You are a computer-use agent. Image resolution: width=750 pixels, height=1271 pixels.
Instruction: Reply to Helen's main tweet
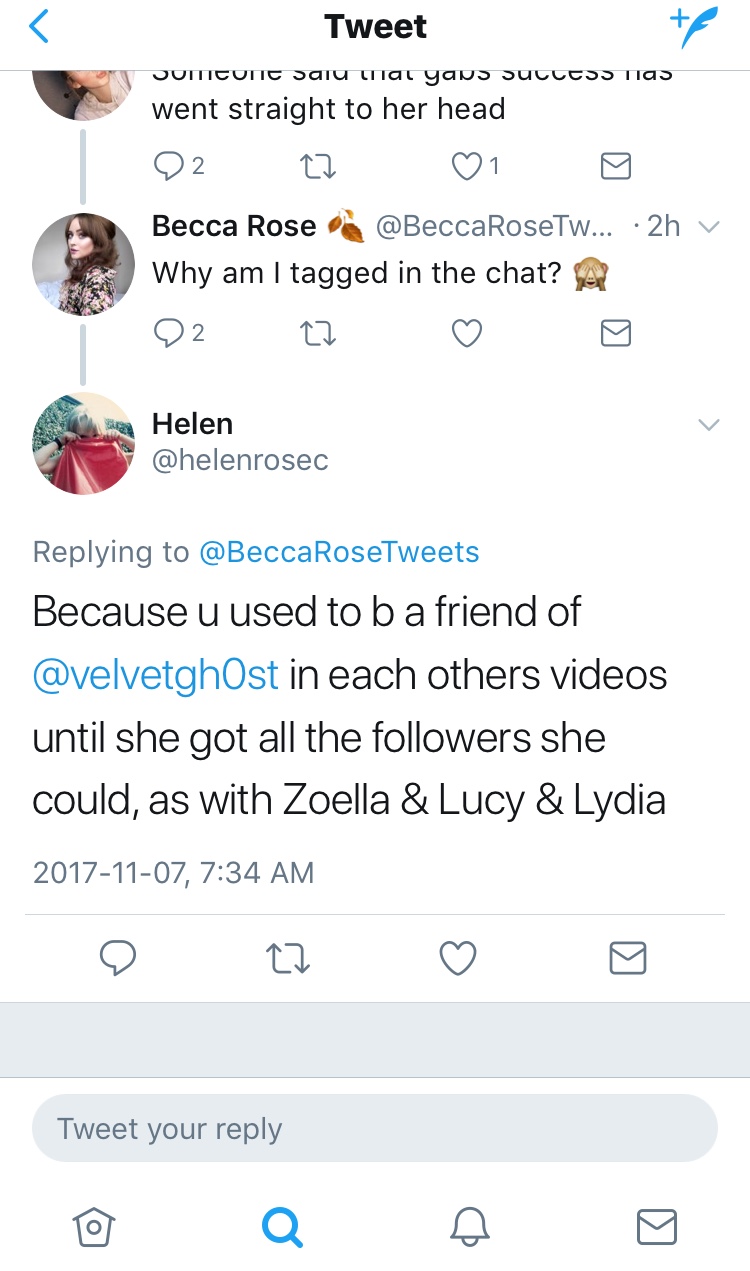(118, 959)
